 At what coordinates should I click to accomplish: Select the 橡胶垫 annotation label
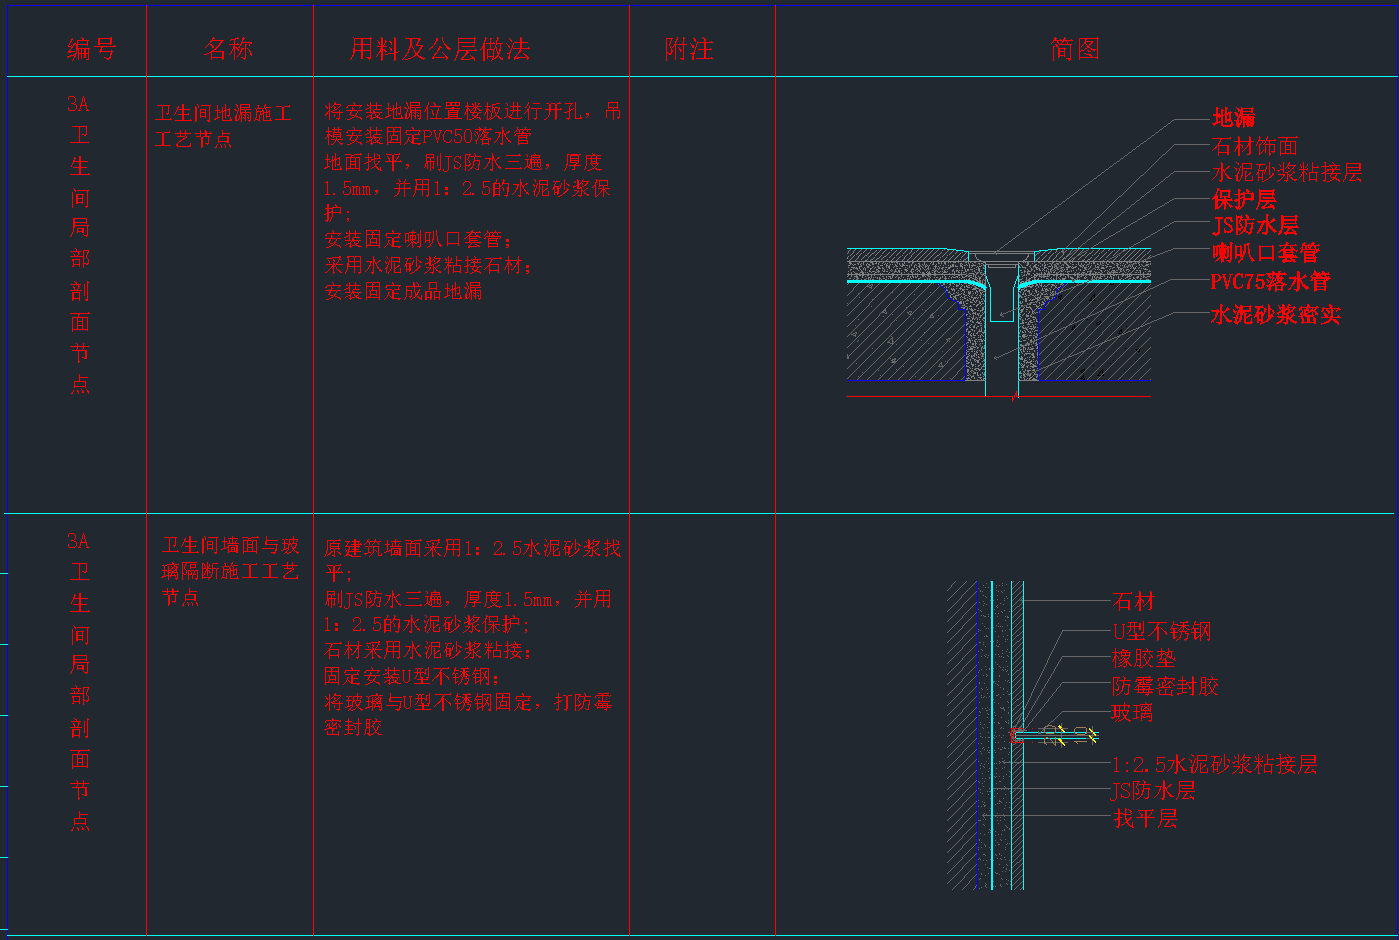pos(1143,659)
